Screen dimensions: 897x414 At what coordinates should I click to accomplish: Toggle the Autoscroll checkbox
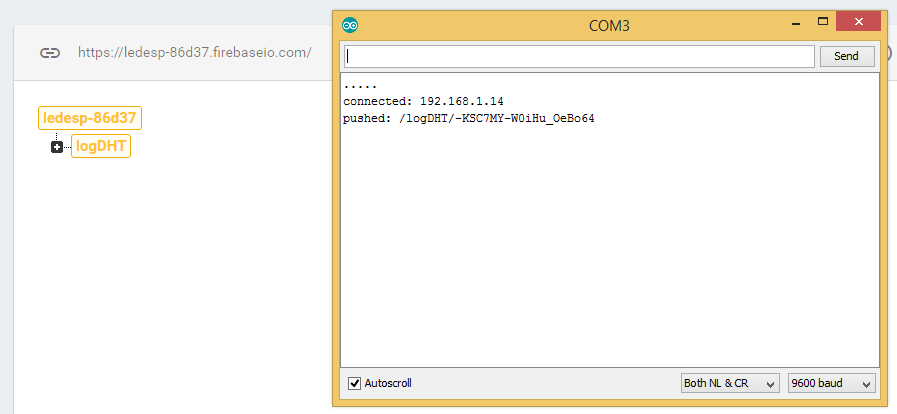click(355, 383)
